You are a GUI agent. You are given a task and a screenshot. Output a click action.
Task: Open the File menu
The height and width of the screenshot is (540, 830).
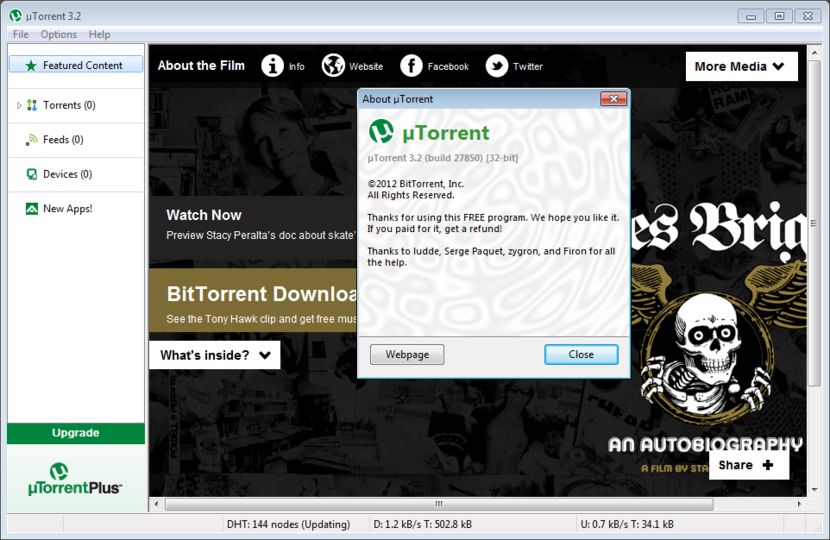pos(21,34)
